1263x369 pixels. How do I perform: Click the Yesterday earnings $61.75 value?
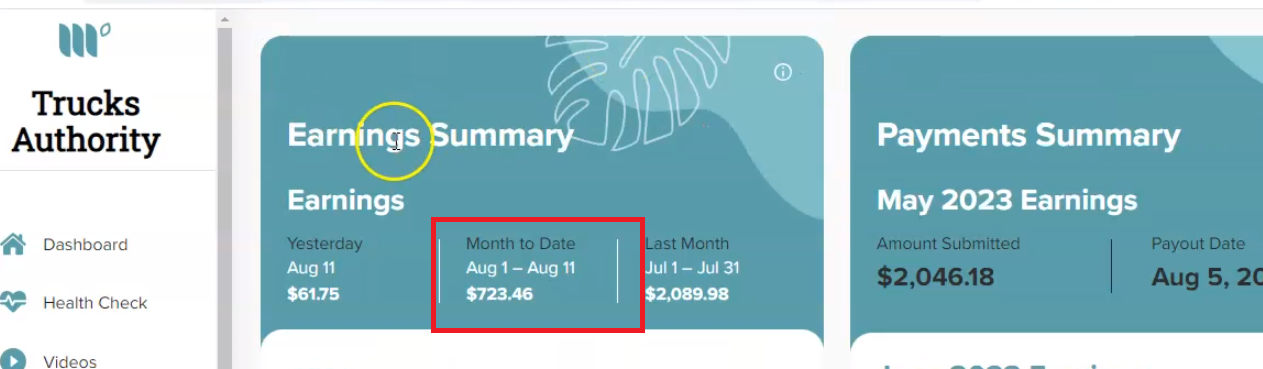click(x=313, y=294)
